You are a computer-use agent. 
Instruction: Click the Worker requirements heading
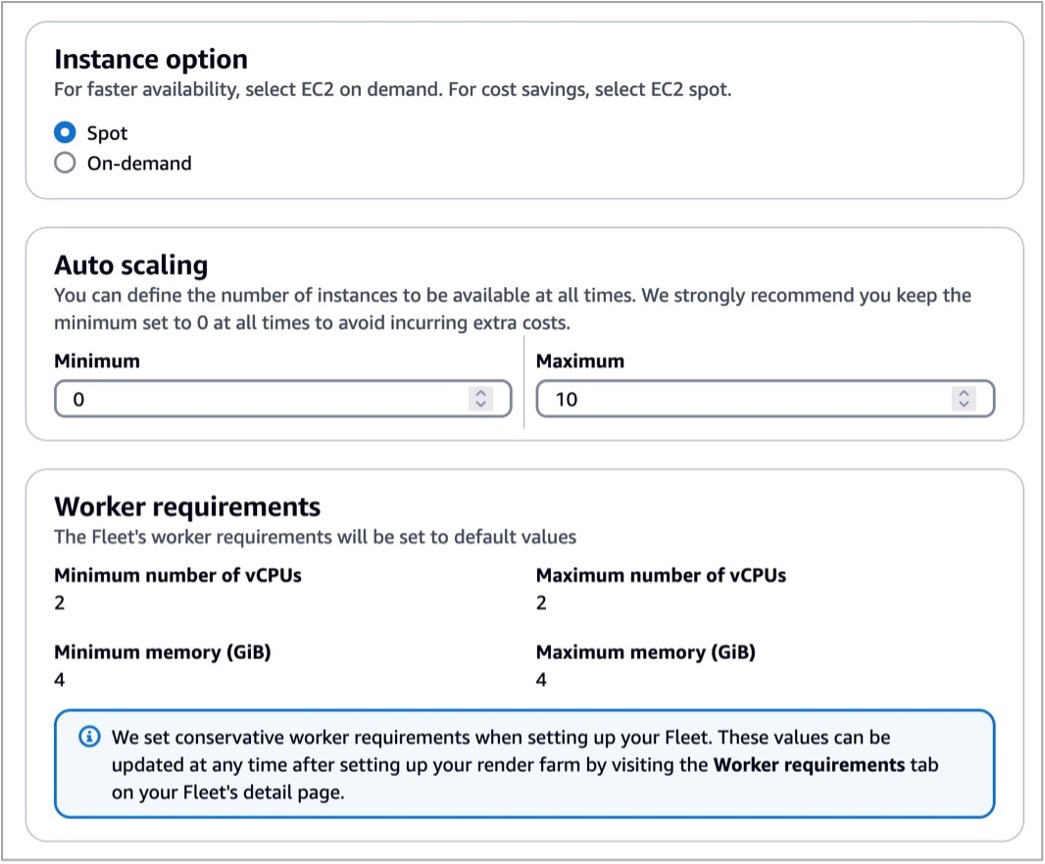pos(187,507)
